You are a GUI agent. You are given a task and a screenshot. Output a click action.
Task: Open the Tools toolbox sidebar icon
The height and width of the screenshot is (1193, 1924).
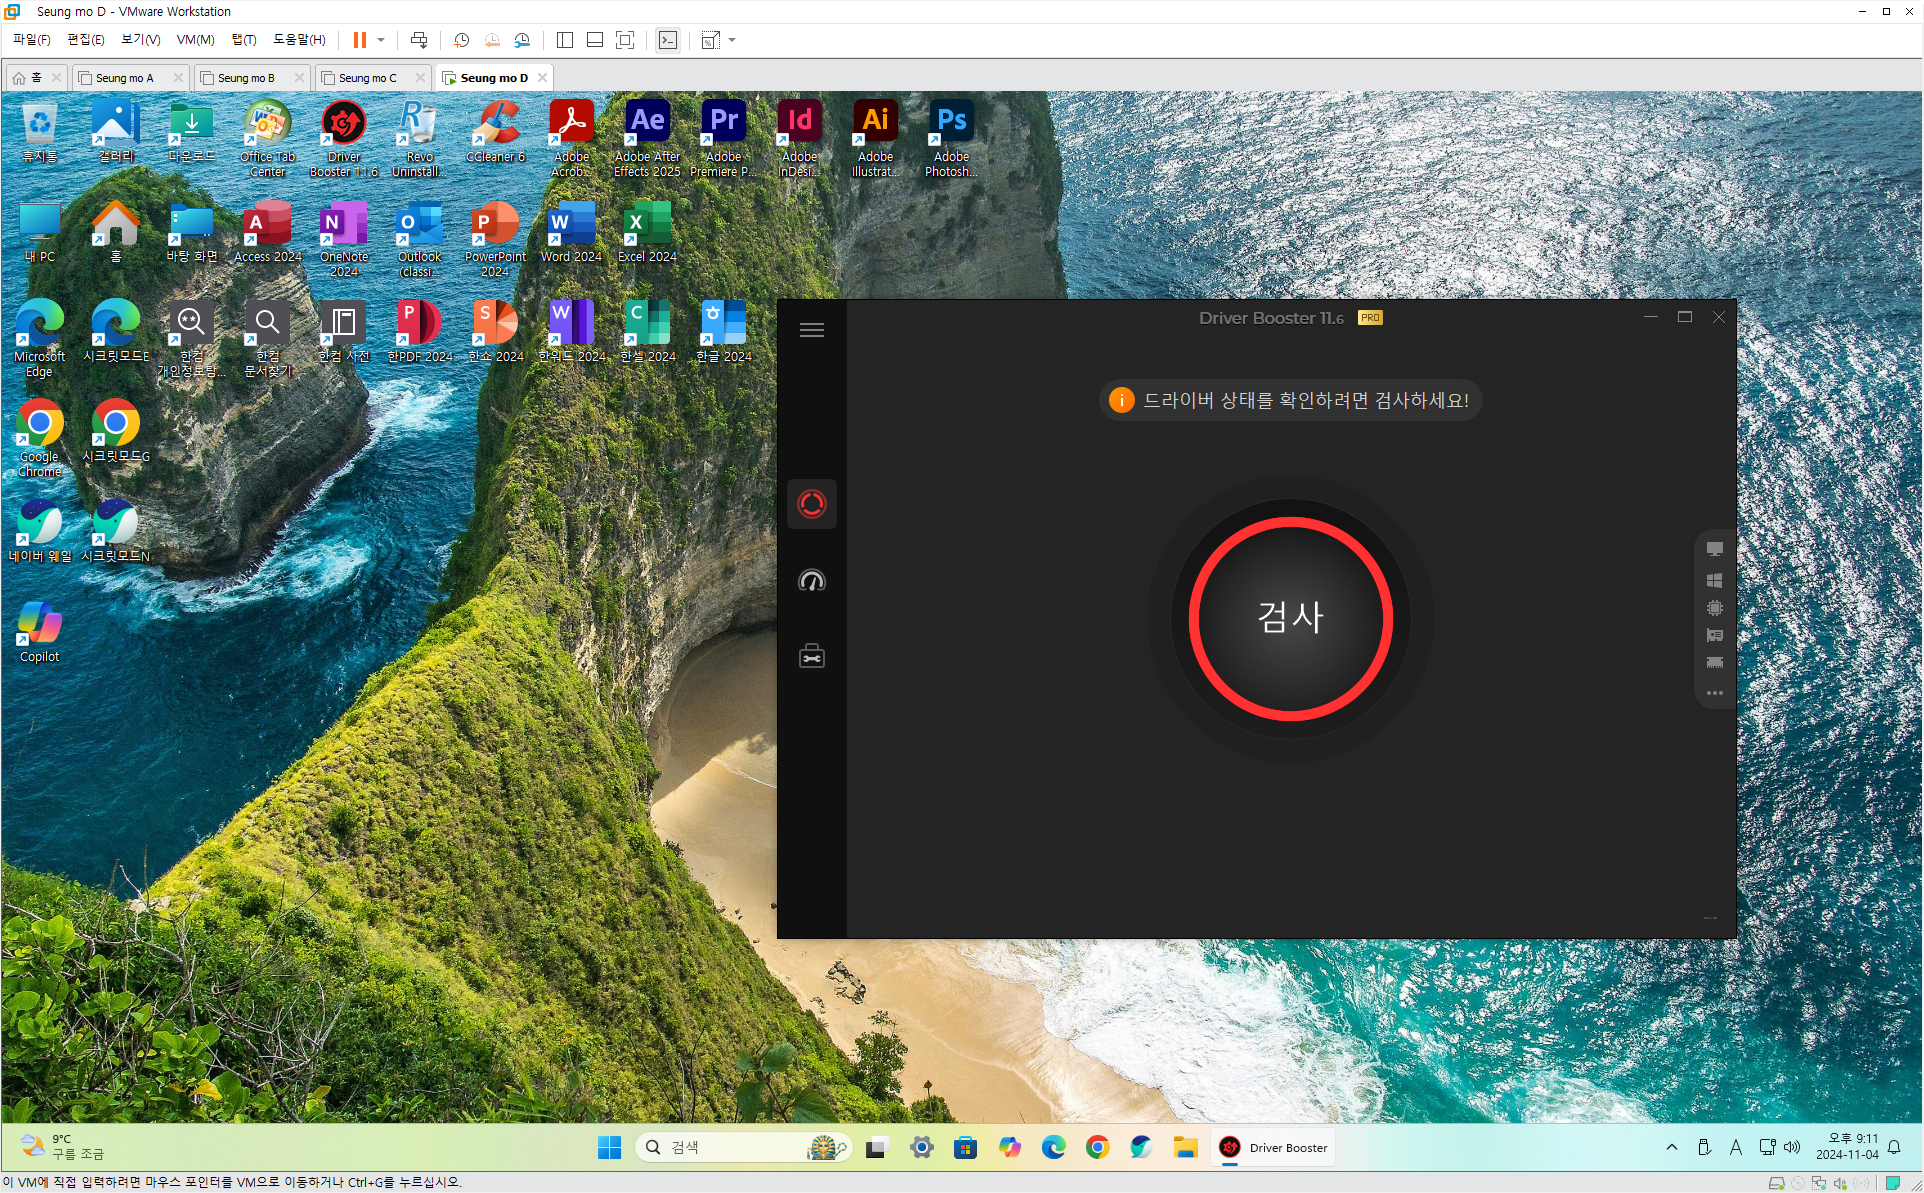pyautogui.click(x=812, y=657)
